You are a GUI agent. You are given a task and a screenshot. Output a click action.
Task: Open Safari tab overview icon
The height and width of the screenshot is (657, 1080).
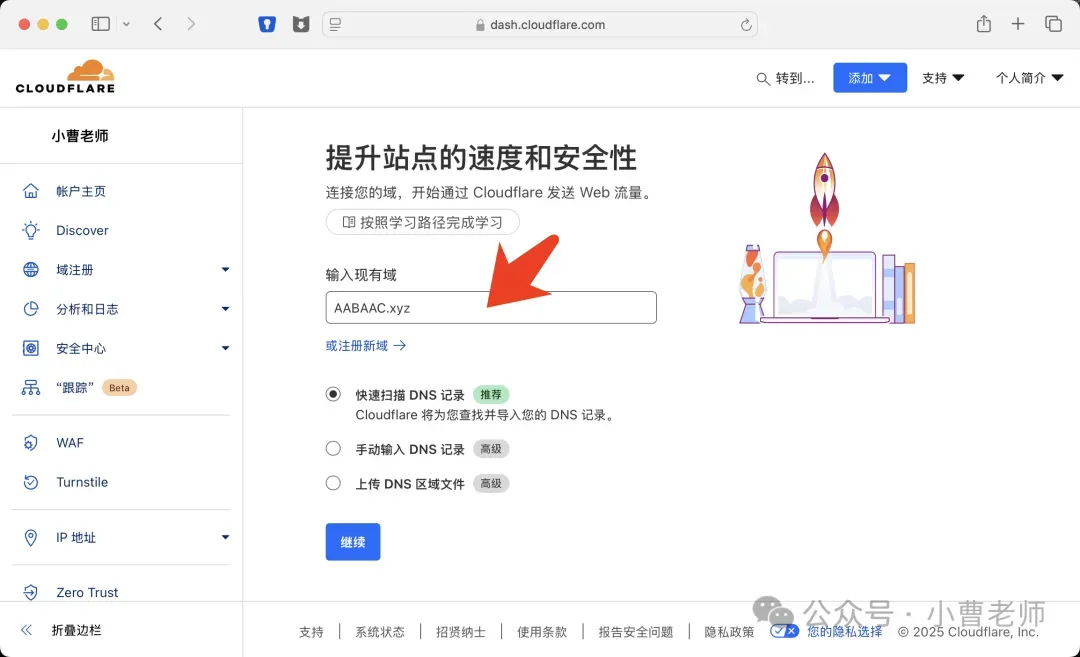tap(1053, 24)
